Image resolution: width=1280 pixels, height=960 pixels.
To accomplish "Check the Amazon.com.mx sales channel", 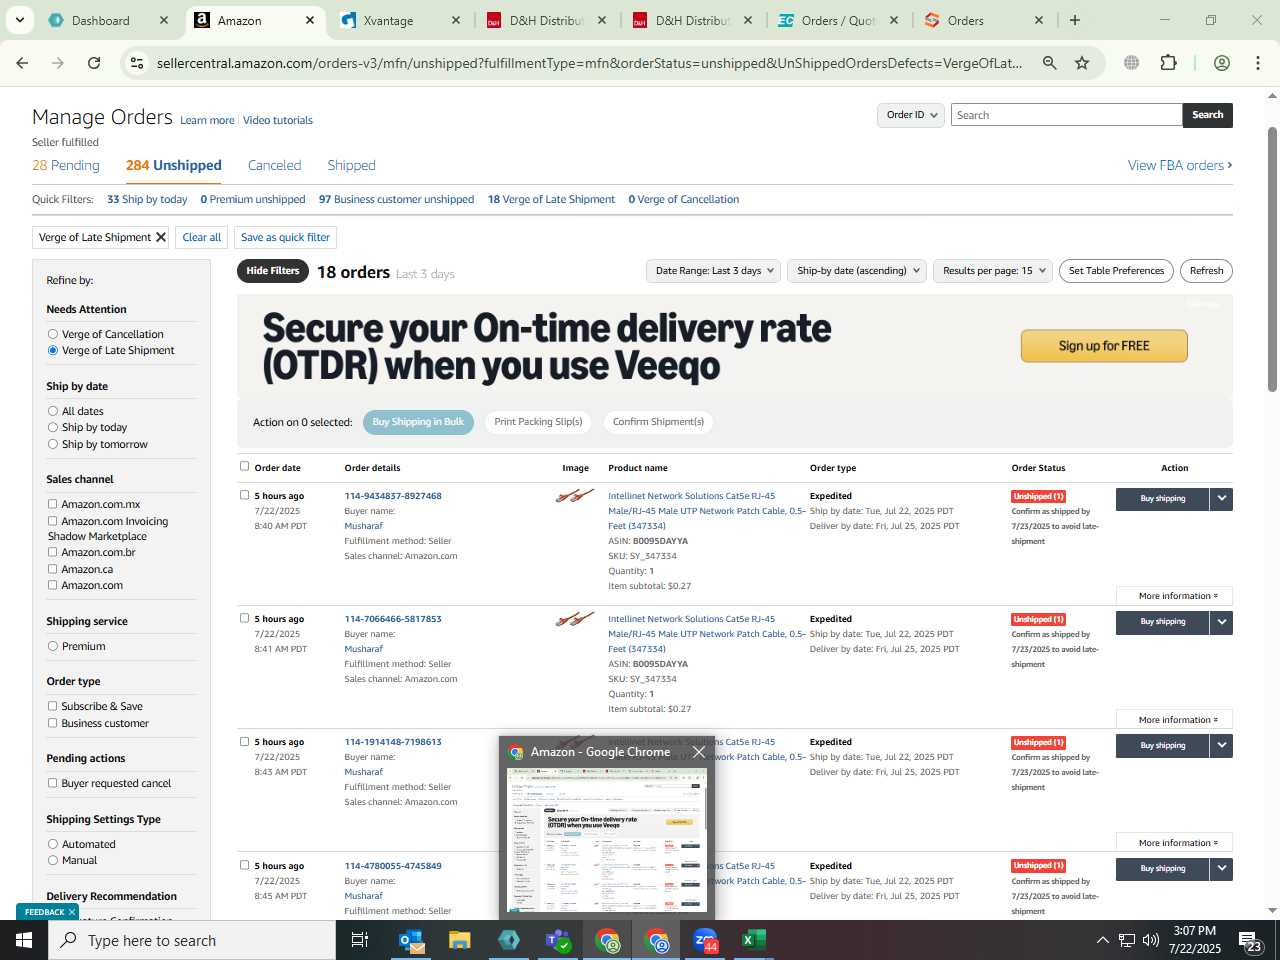I will [x=53, y=504].
